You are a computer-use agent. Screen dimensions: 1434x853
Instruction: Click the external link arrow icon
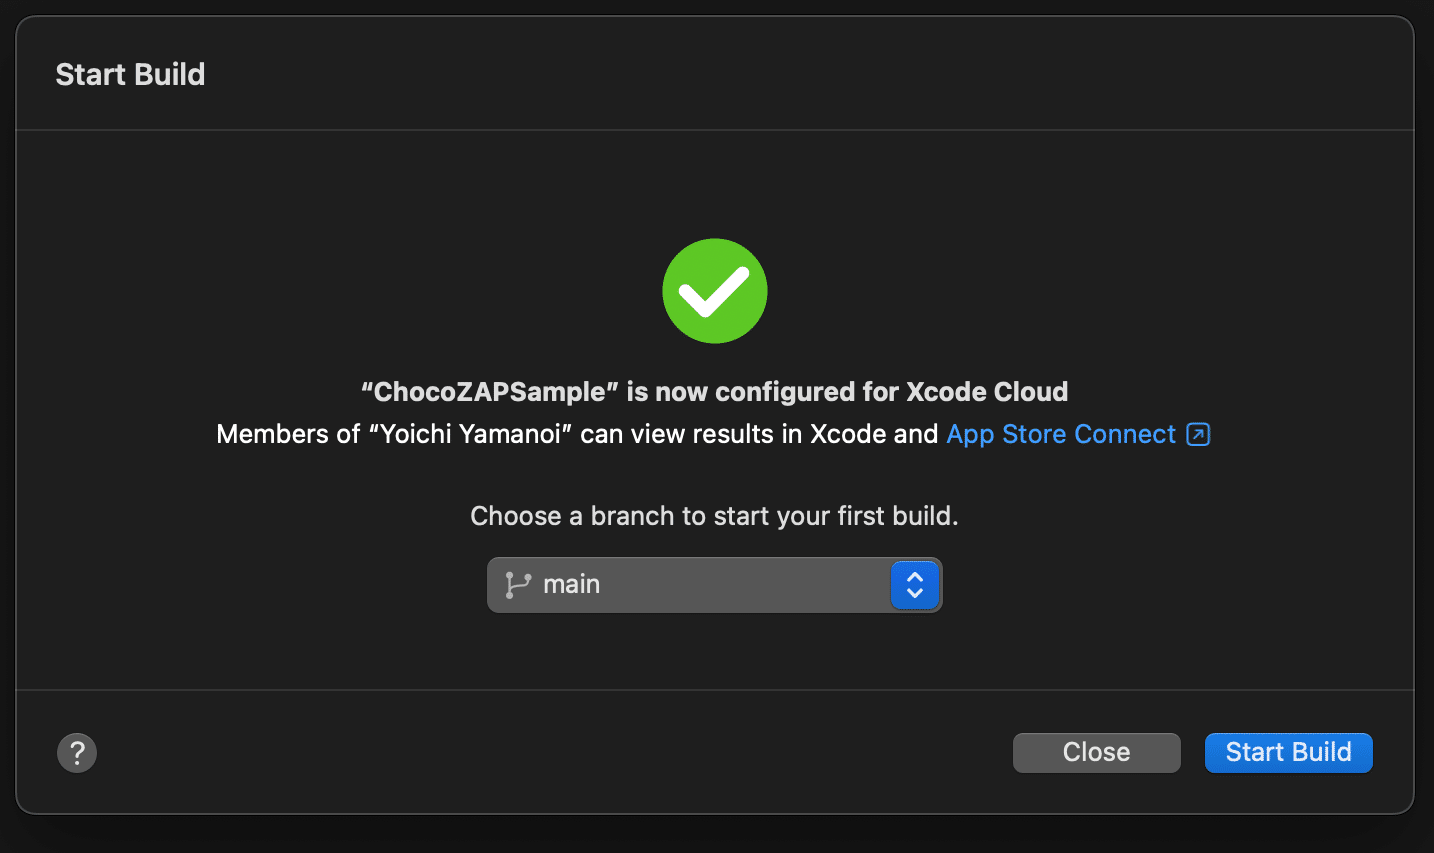click(x=1198, y=434)
